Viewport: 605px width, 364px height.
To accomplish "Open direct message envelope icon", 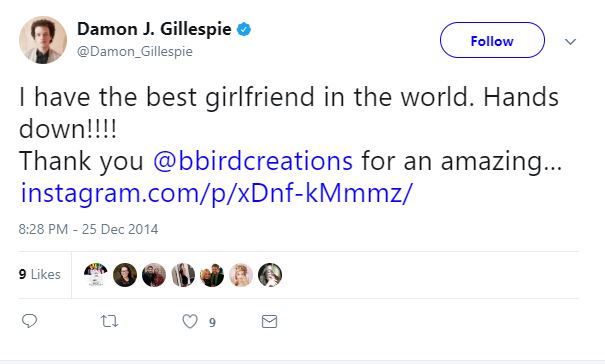I will pyautogui.click(x=269, y=321).
